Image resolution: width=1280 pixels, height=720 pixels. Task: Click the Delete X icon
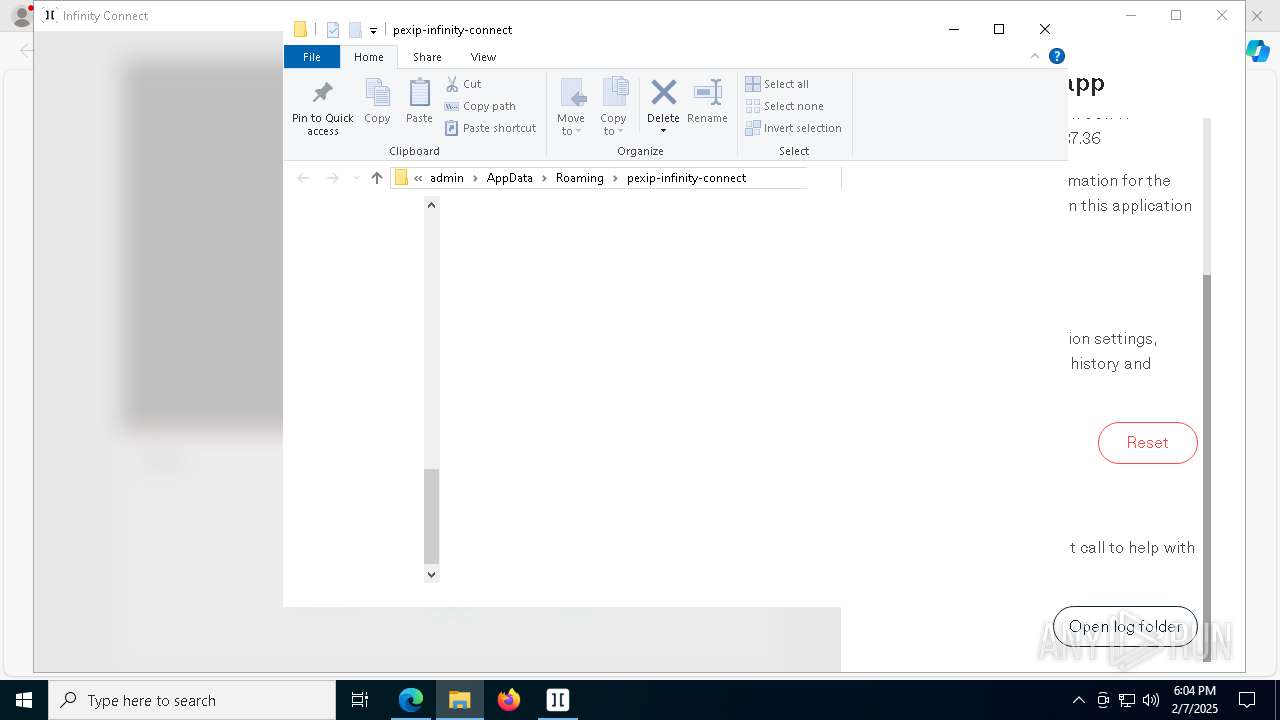point(663,93)
